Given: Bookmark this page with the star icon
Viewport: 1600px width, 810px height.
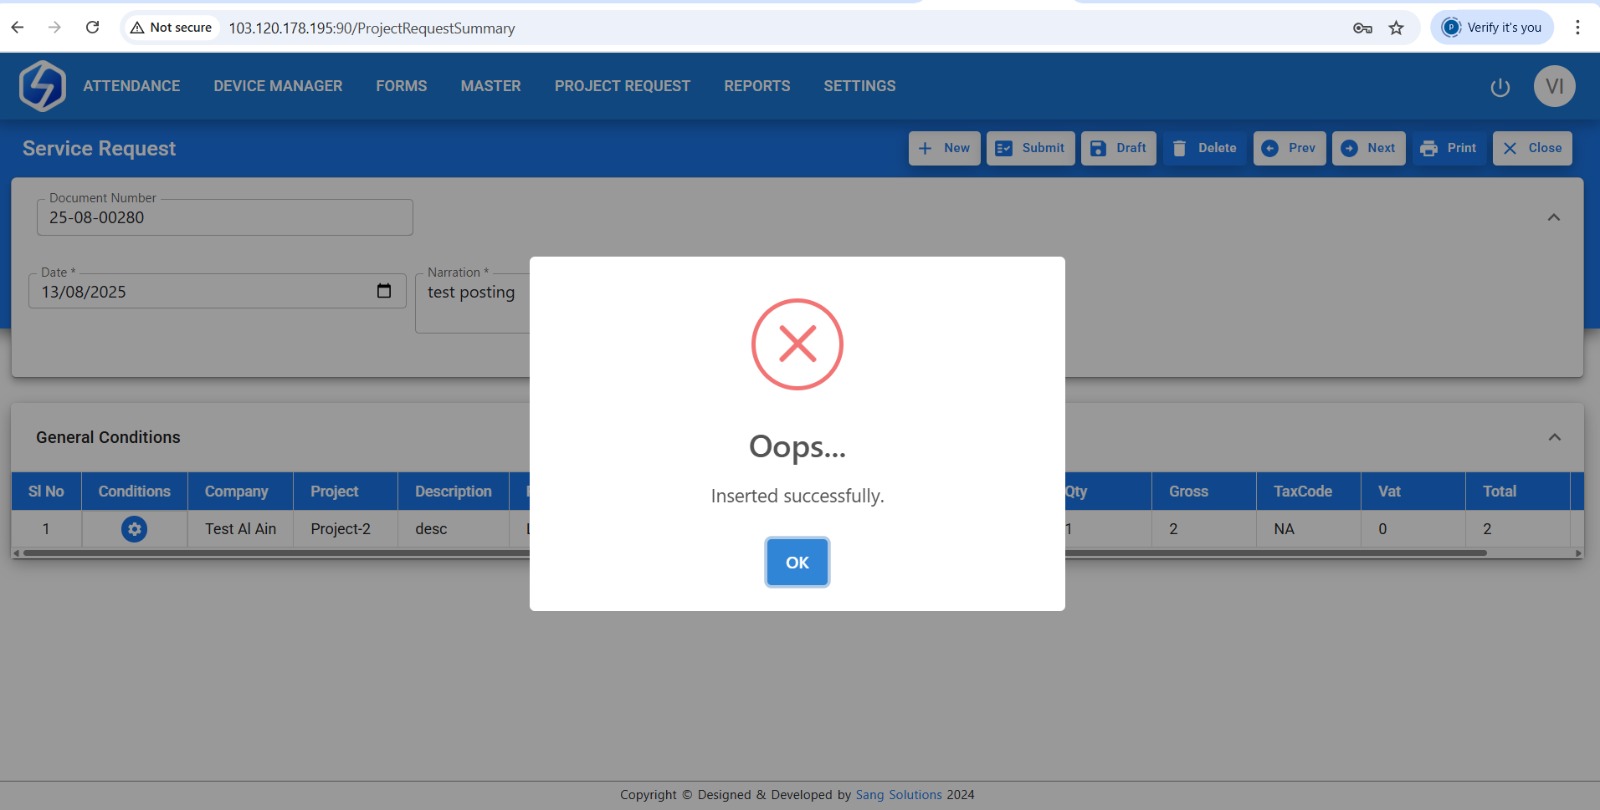Looking at the screenshot, I should 1396,28.
